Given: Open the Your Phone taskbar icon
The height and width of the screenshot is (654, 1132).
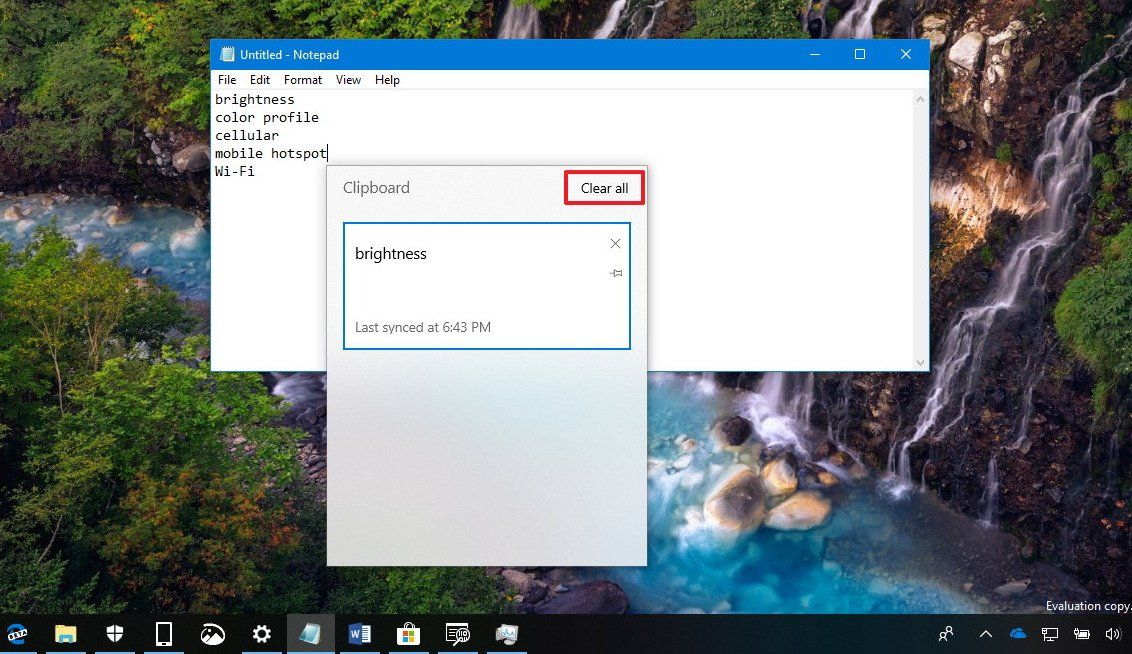Looking at the screenshot, I should click(x=163, y=633).
